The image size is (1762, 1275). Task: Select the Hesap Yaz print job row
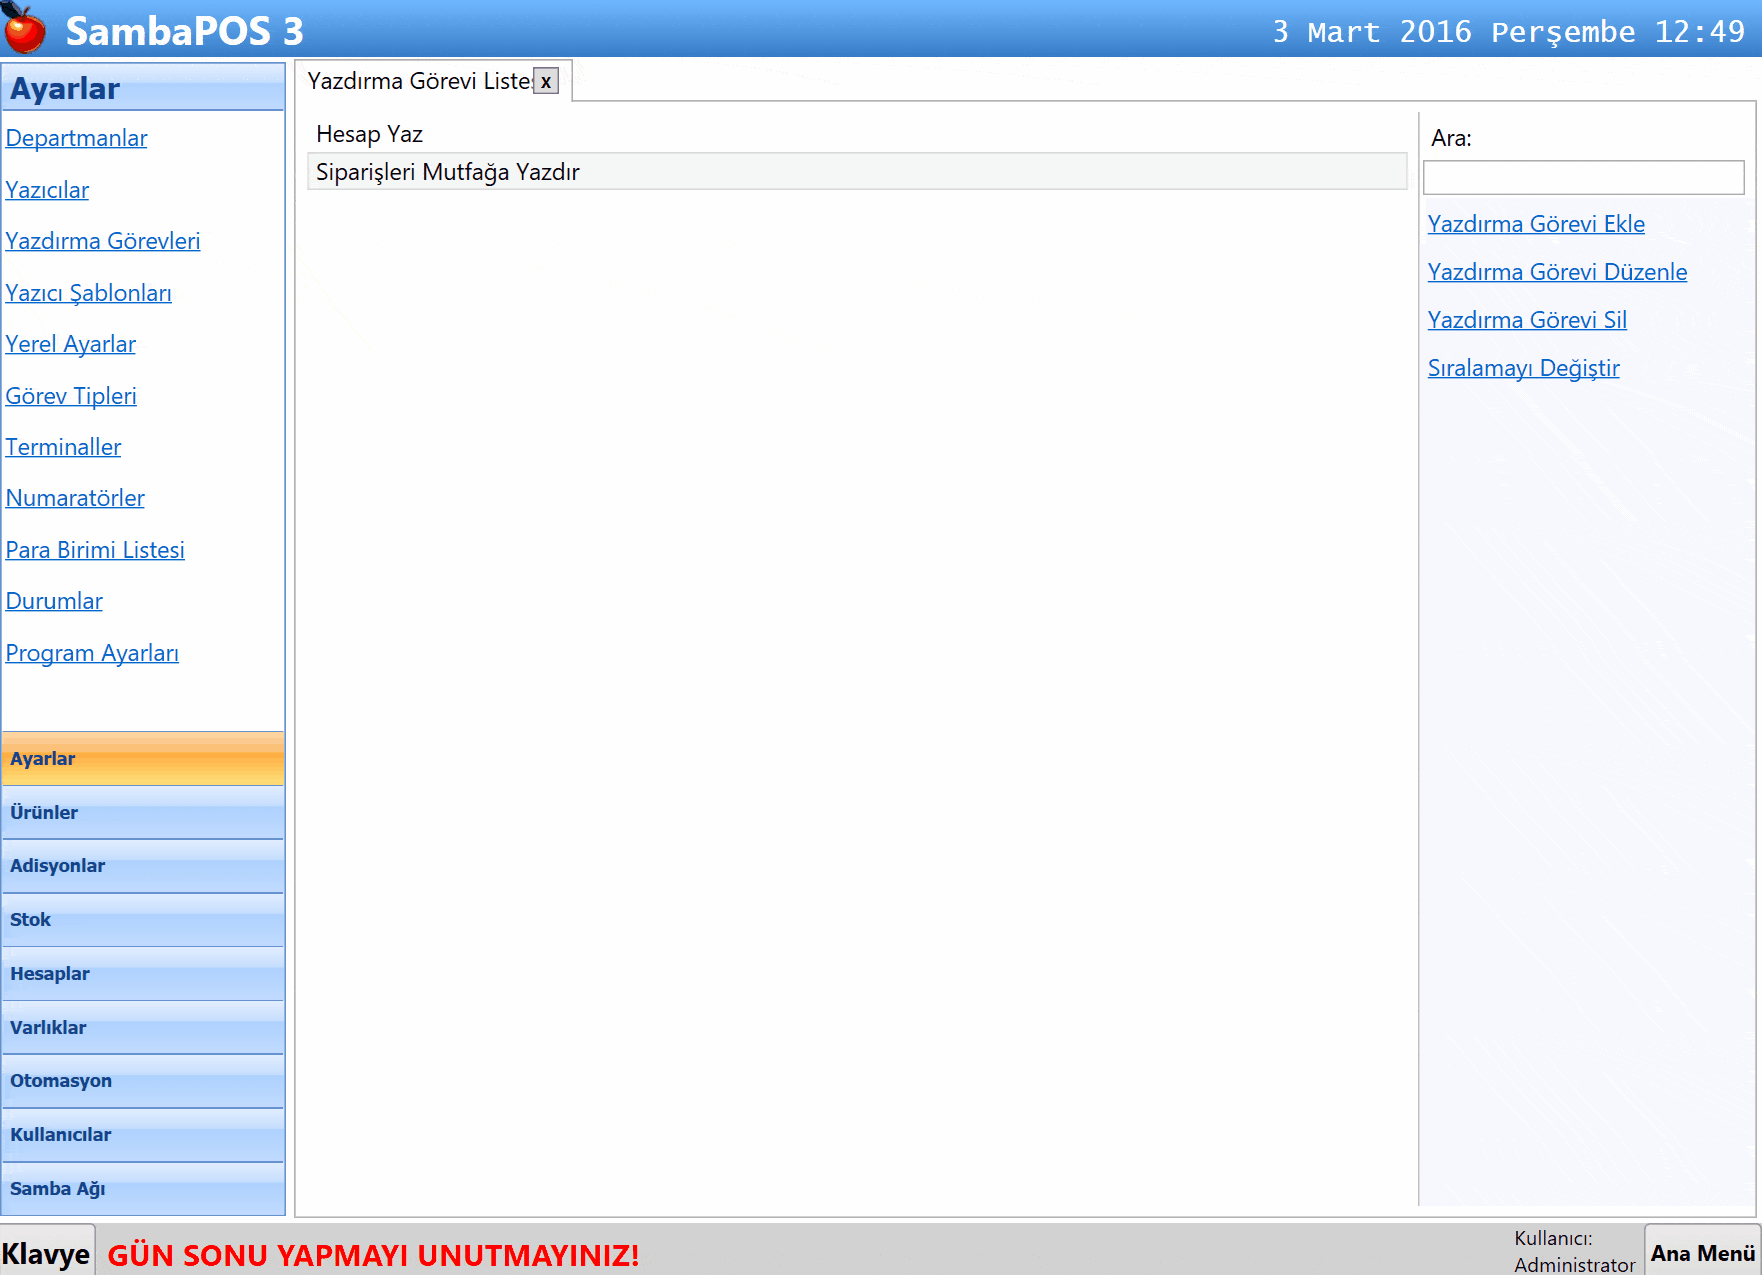click(x=369, y=134)
